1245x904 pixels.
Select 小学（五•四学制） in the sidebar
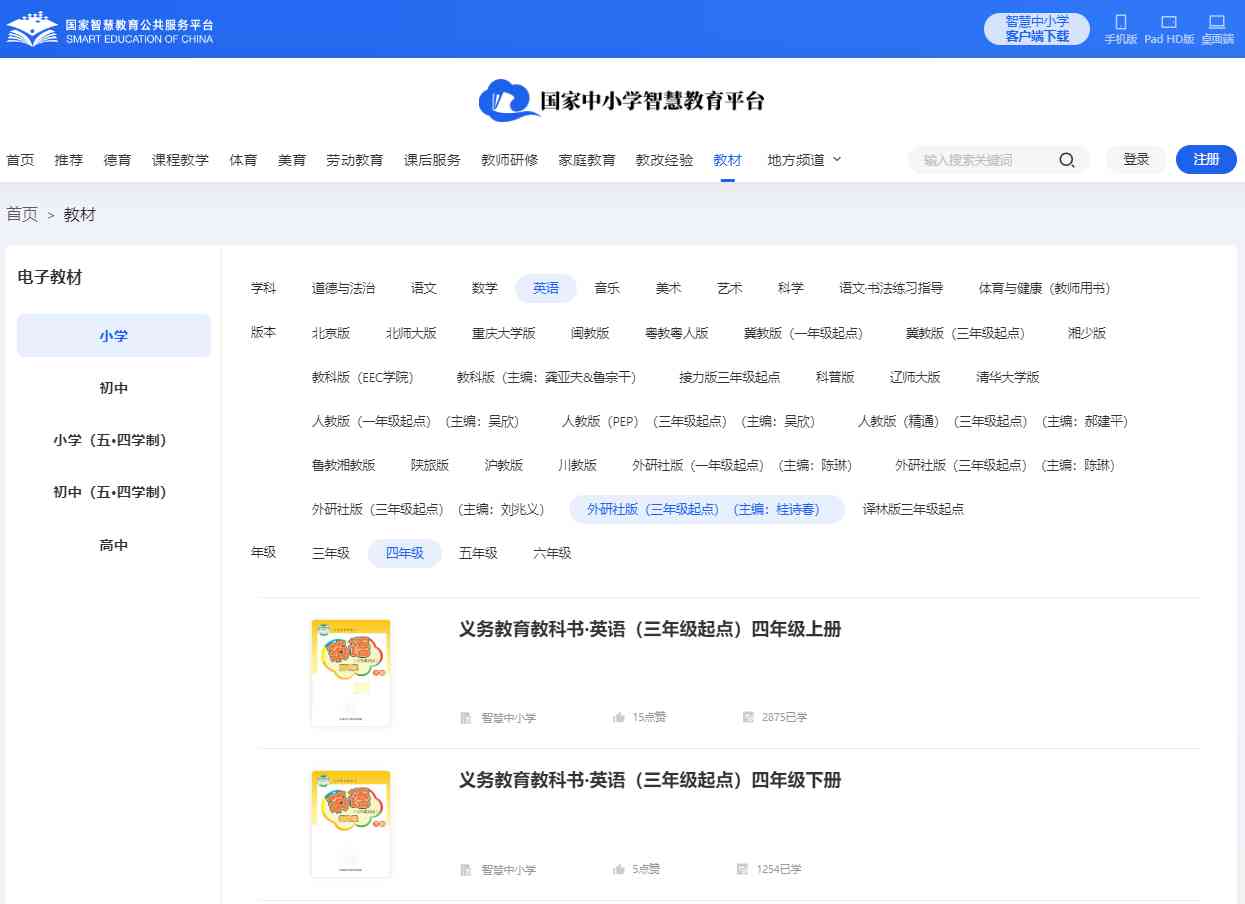click(x=114, y=440)
